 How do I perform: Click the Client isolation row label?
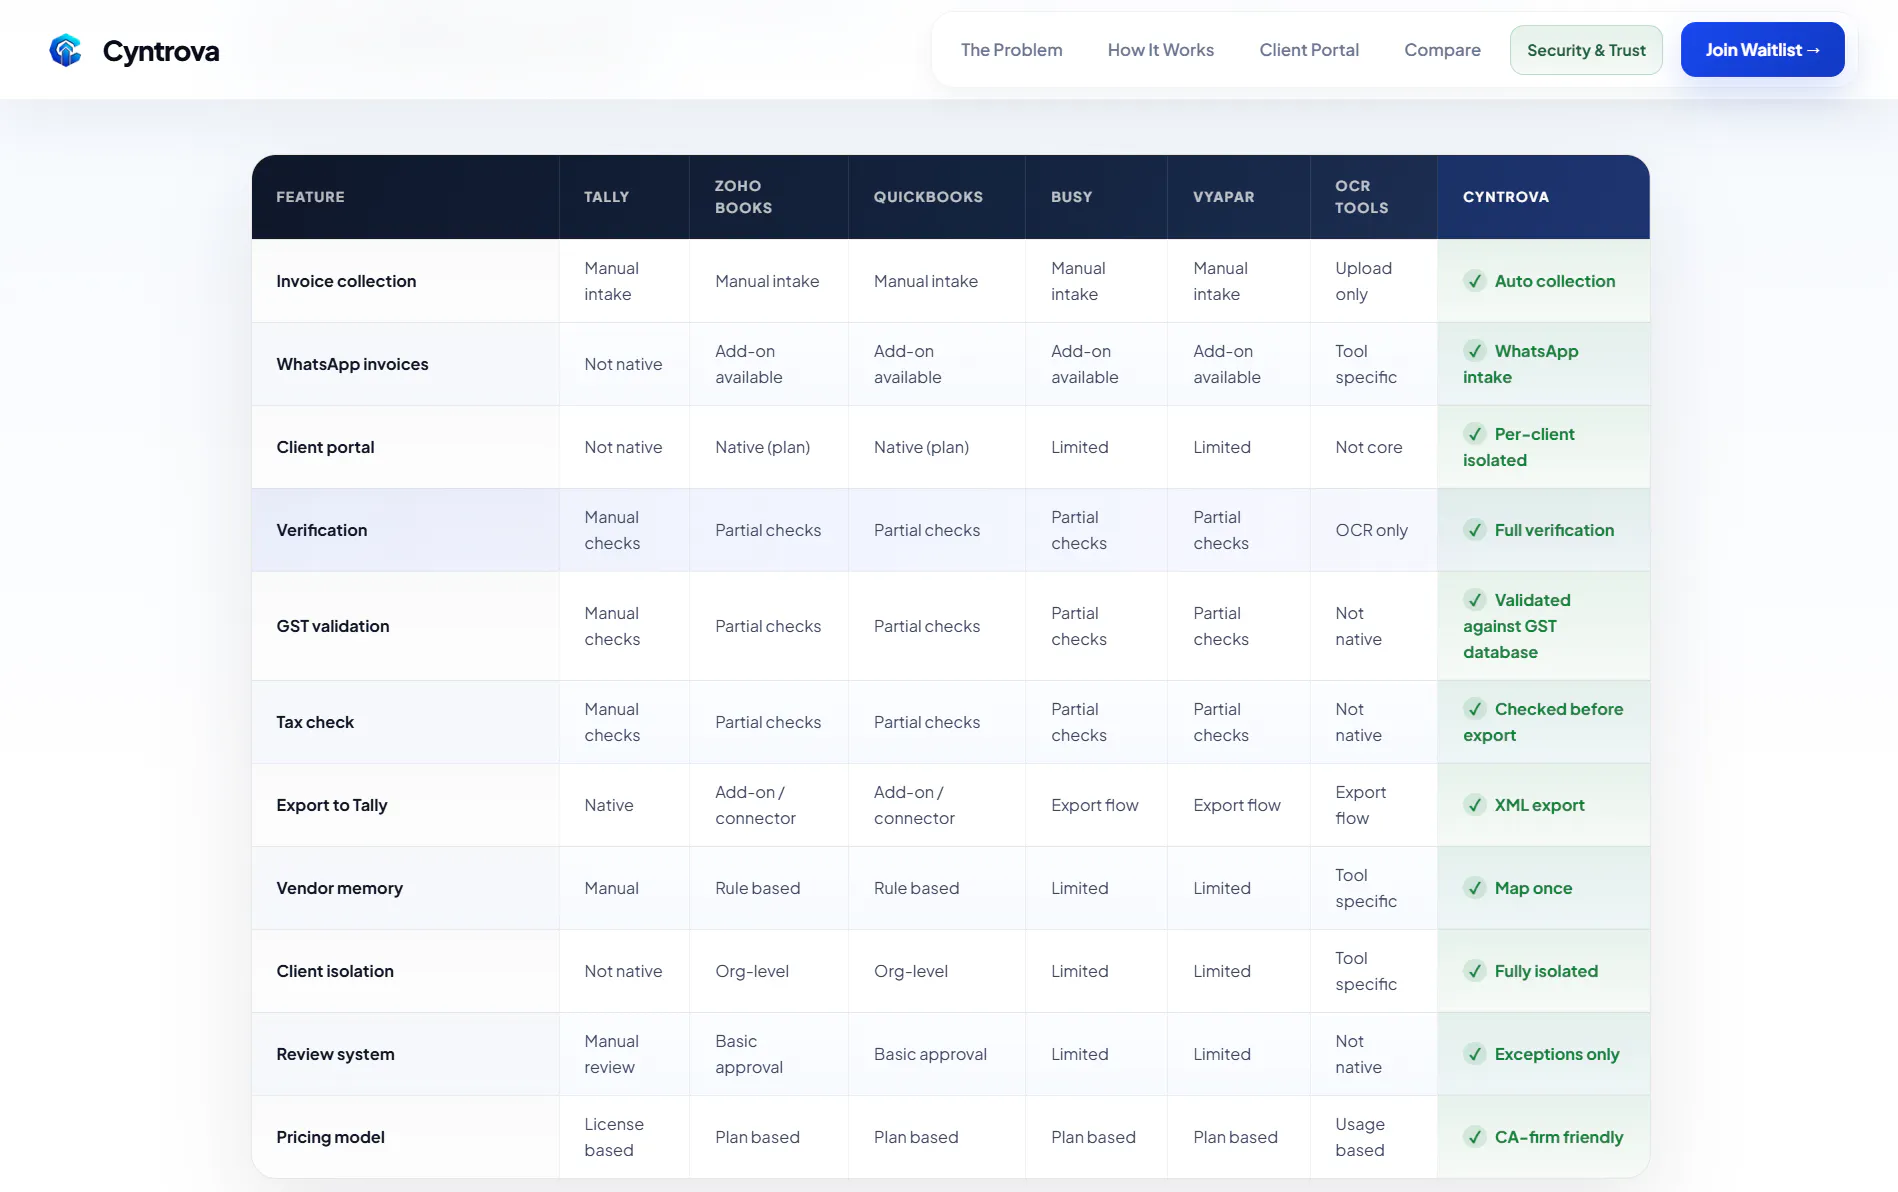[x=335, y=971]
